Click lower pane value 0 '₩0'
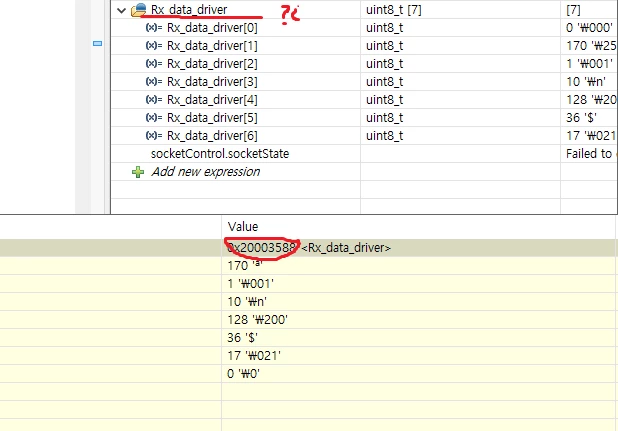Screen dimensions: 618x431 (x=243, y=373)
